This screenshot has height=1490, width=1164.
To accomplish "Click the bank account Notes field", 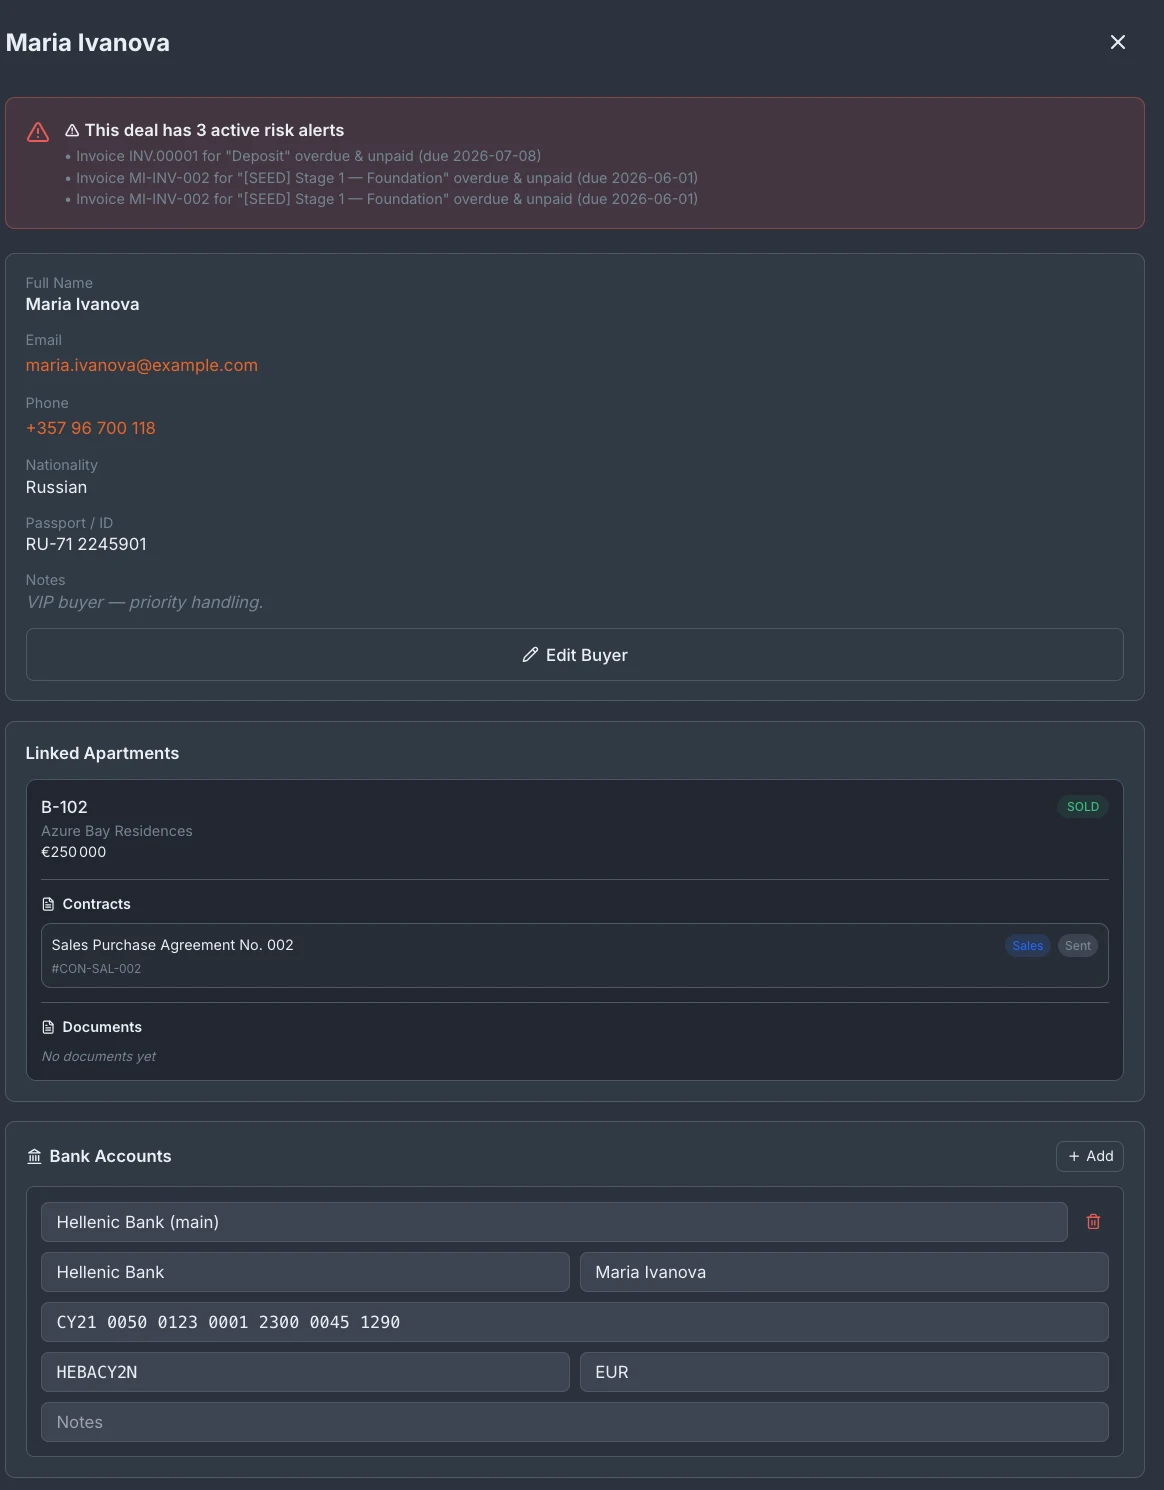I will tap(575, 1422).
